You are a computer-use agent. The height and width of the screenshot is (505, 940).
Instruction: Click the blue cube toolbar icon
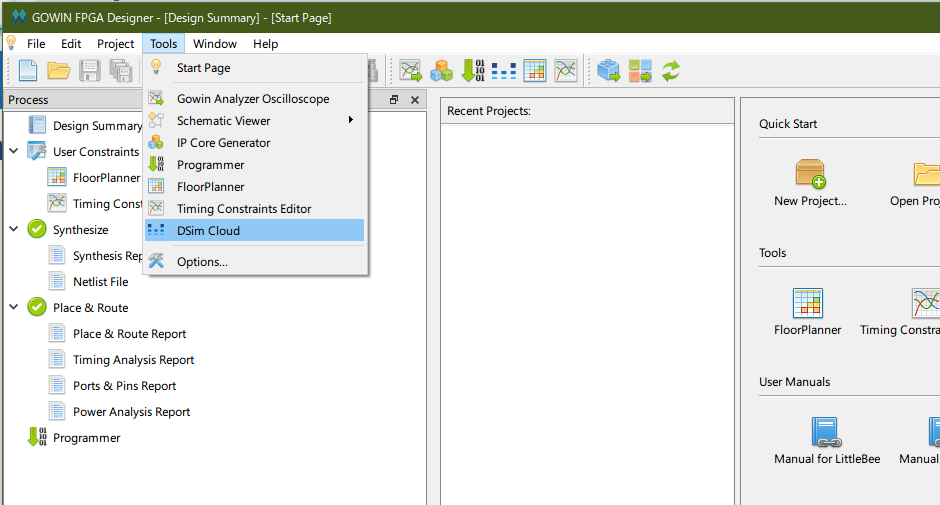point(608,71)
